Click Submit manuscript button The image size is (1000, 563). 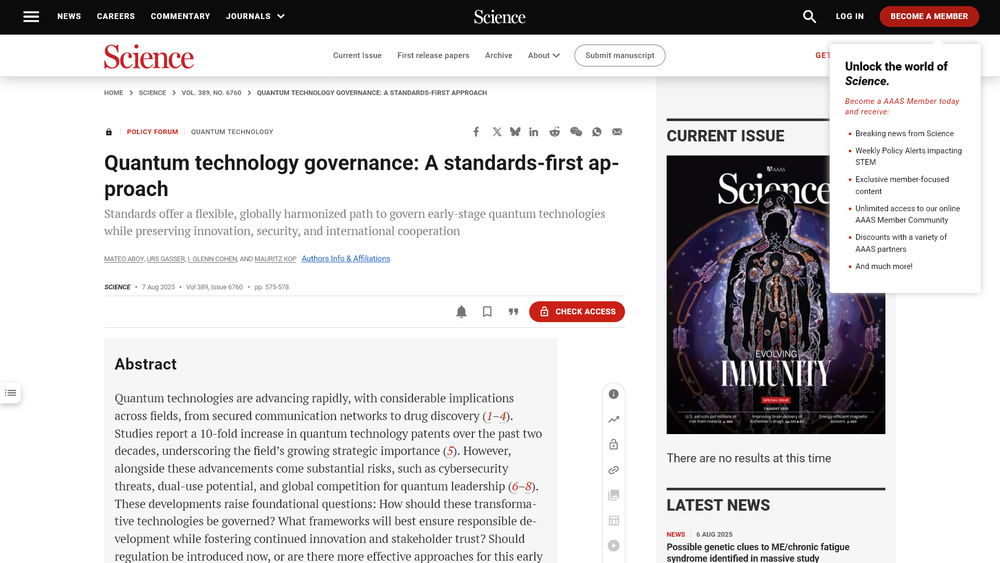pos(619,55)
